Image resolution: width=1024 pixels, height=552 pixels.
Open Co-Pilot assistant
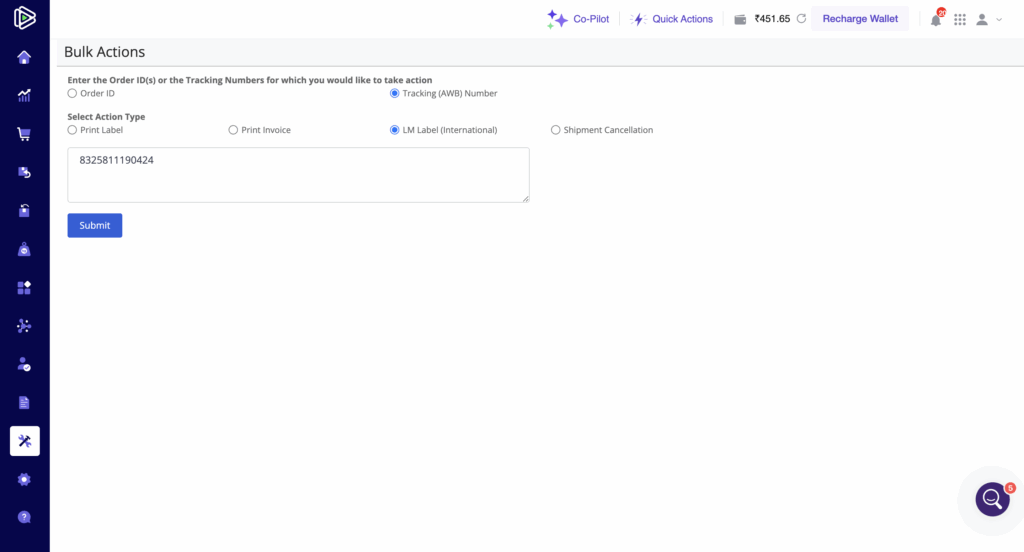click(578, 19)
